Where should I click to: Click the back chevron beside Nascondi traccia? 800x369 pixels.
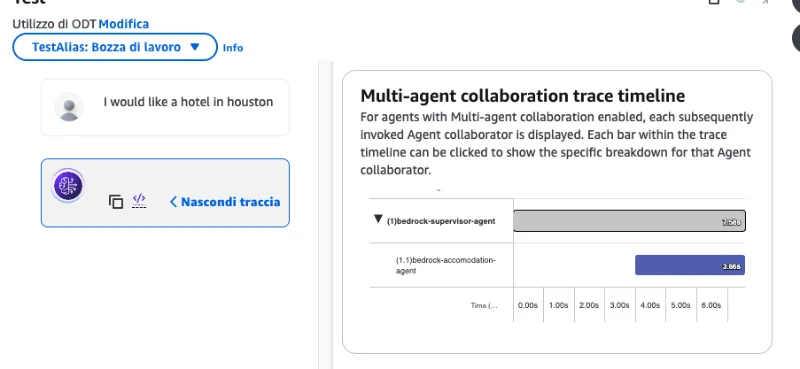tap(173, 202)
